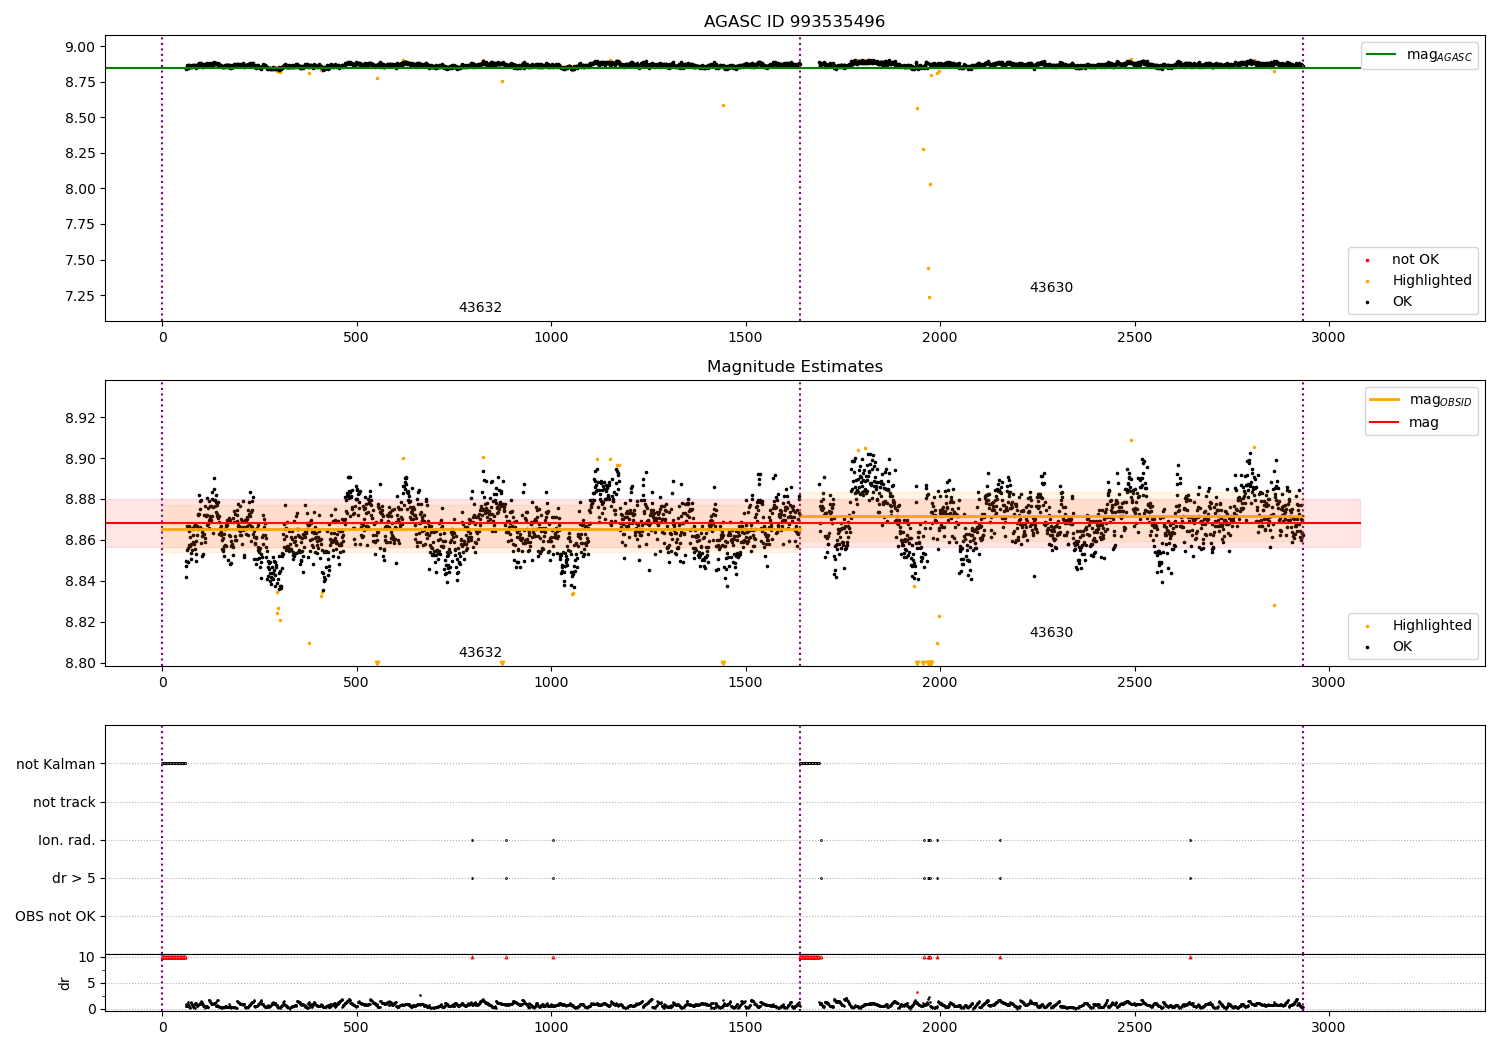Click the 'Ion. rad.' row label
This screenshot has width=1500, height=1050.
[67, 840]
